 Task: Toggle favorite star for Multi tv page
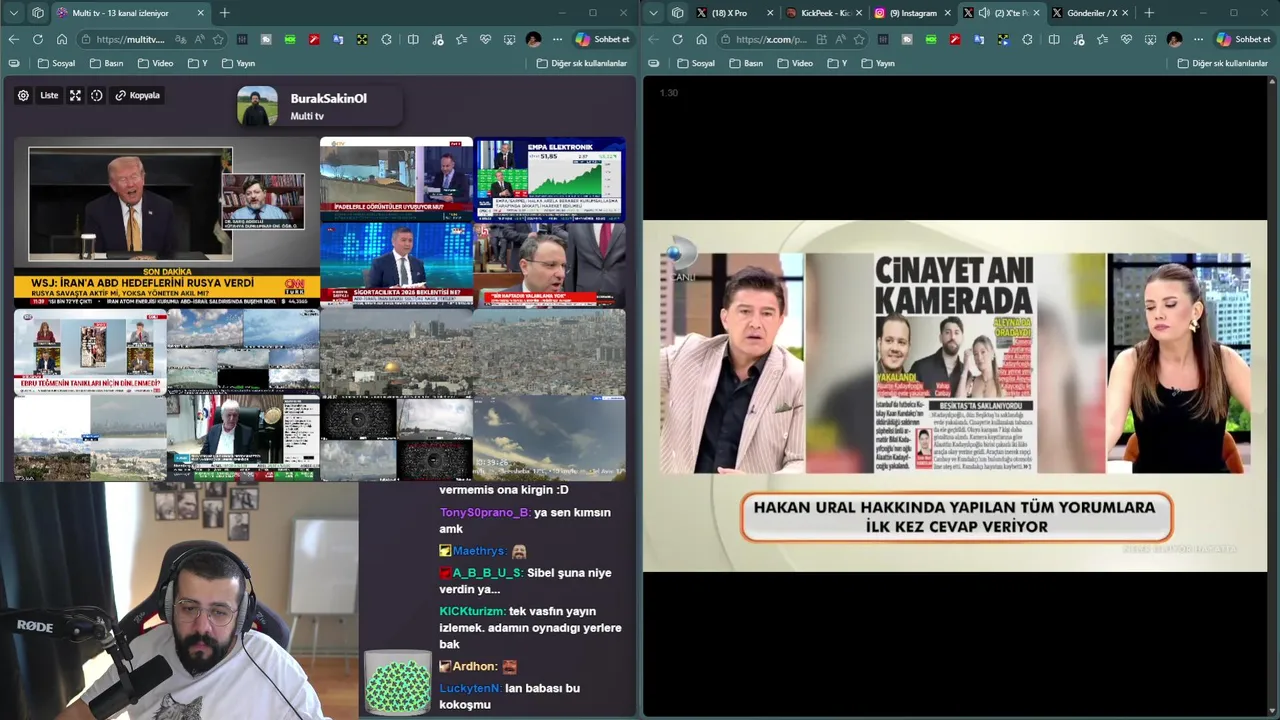(217, 39)
